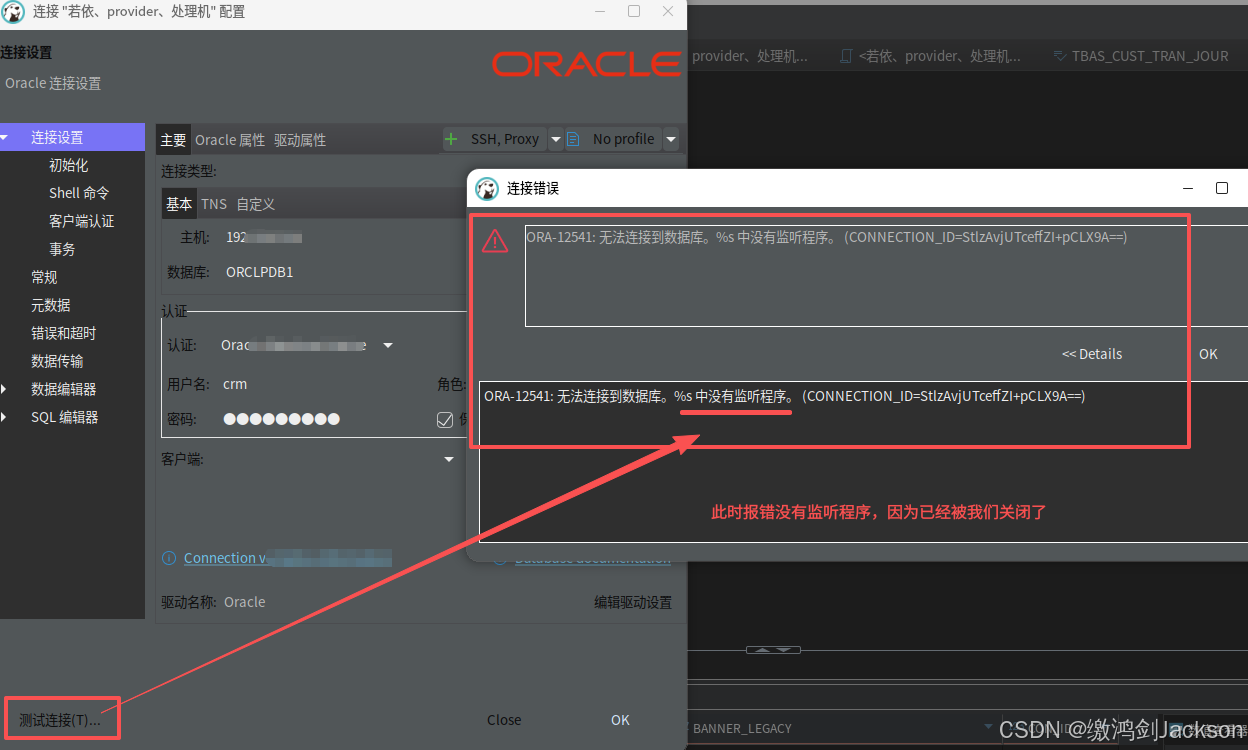This screenshot has width=1248, height=750.
Task: Open the SSH, Proxy dropdown arrow
Action: point(556,139)
